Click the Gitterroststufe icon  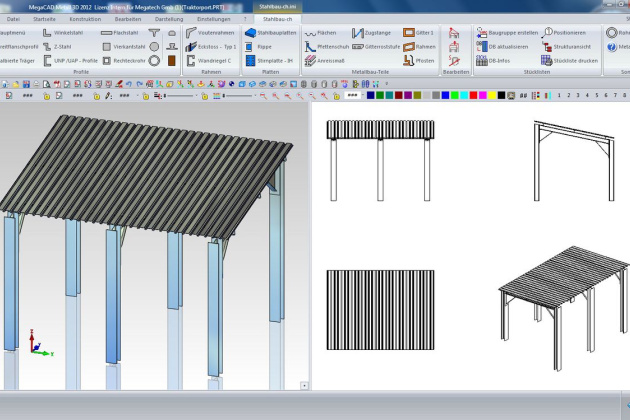375,46
